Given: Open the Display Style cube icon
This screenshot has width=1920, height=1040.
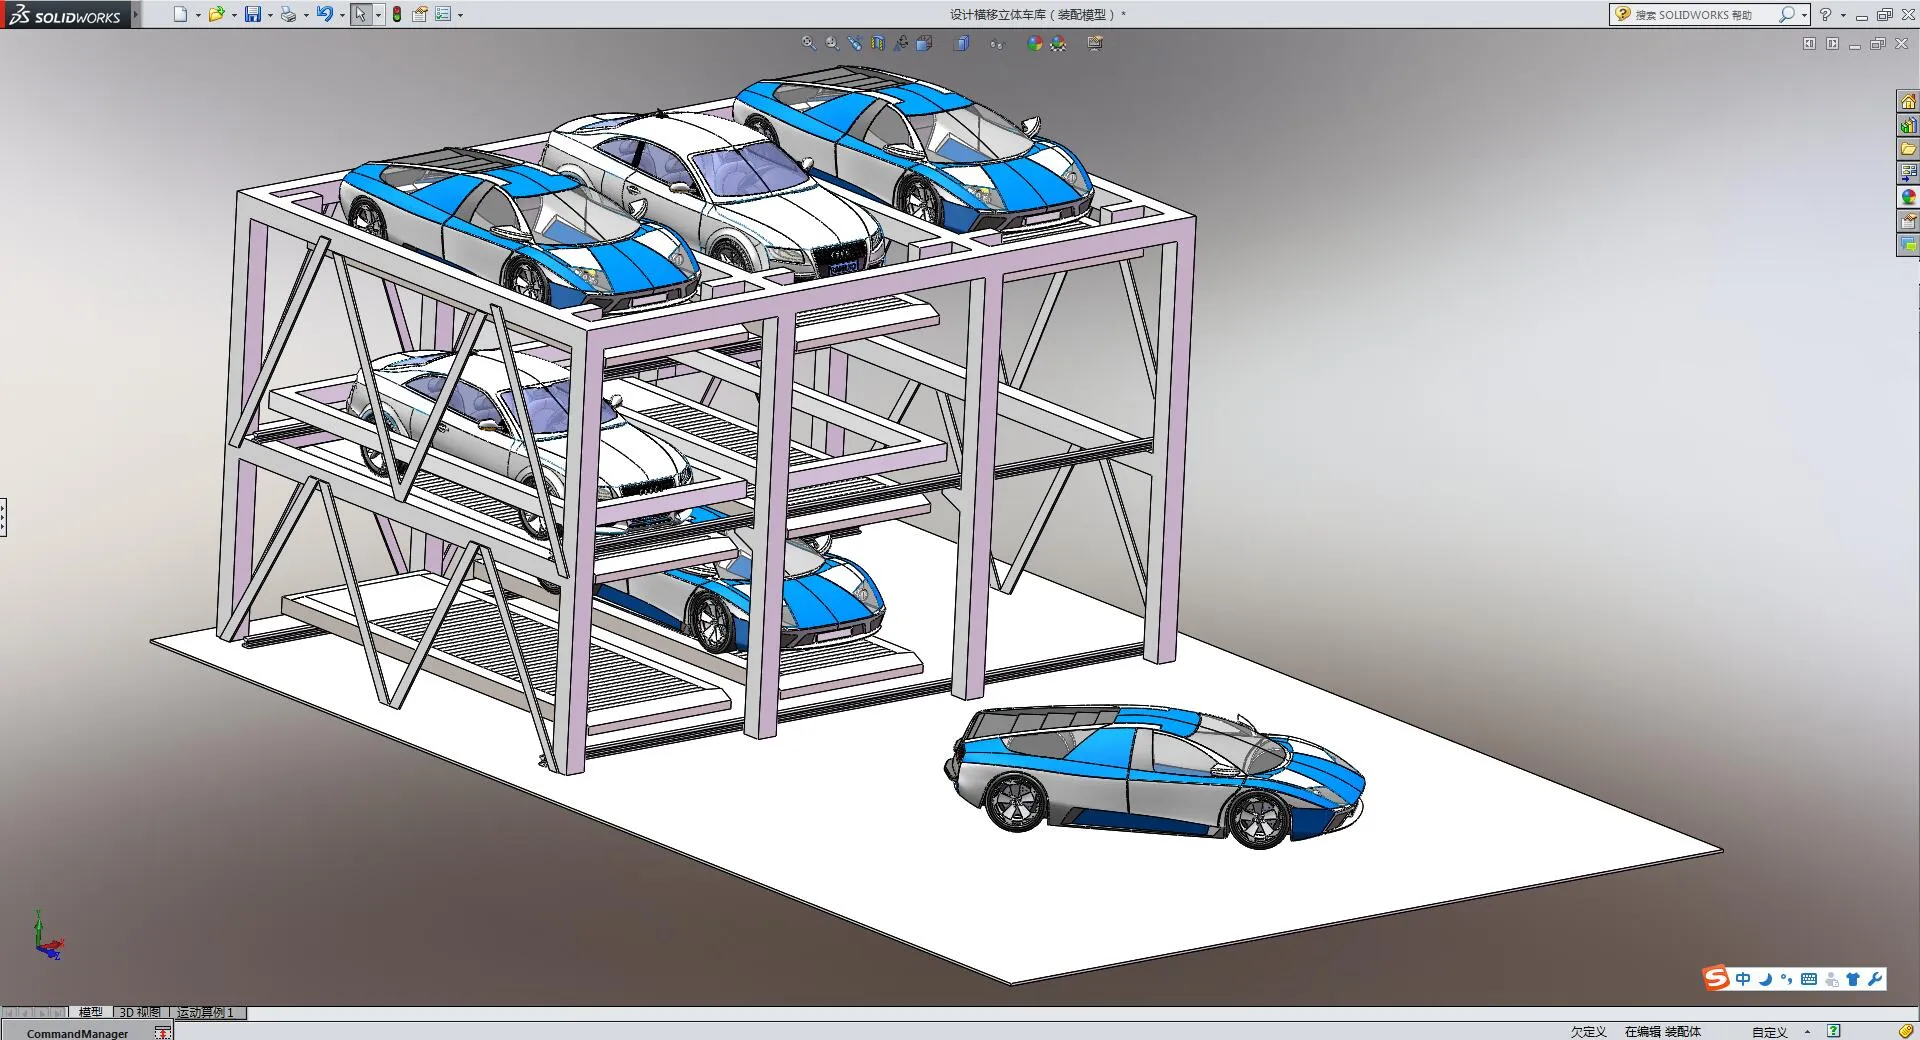Looking at the screenshot, I should pyautogui.click(x=962, y=43).
